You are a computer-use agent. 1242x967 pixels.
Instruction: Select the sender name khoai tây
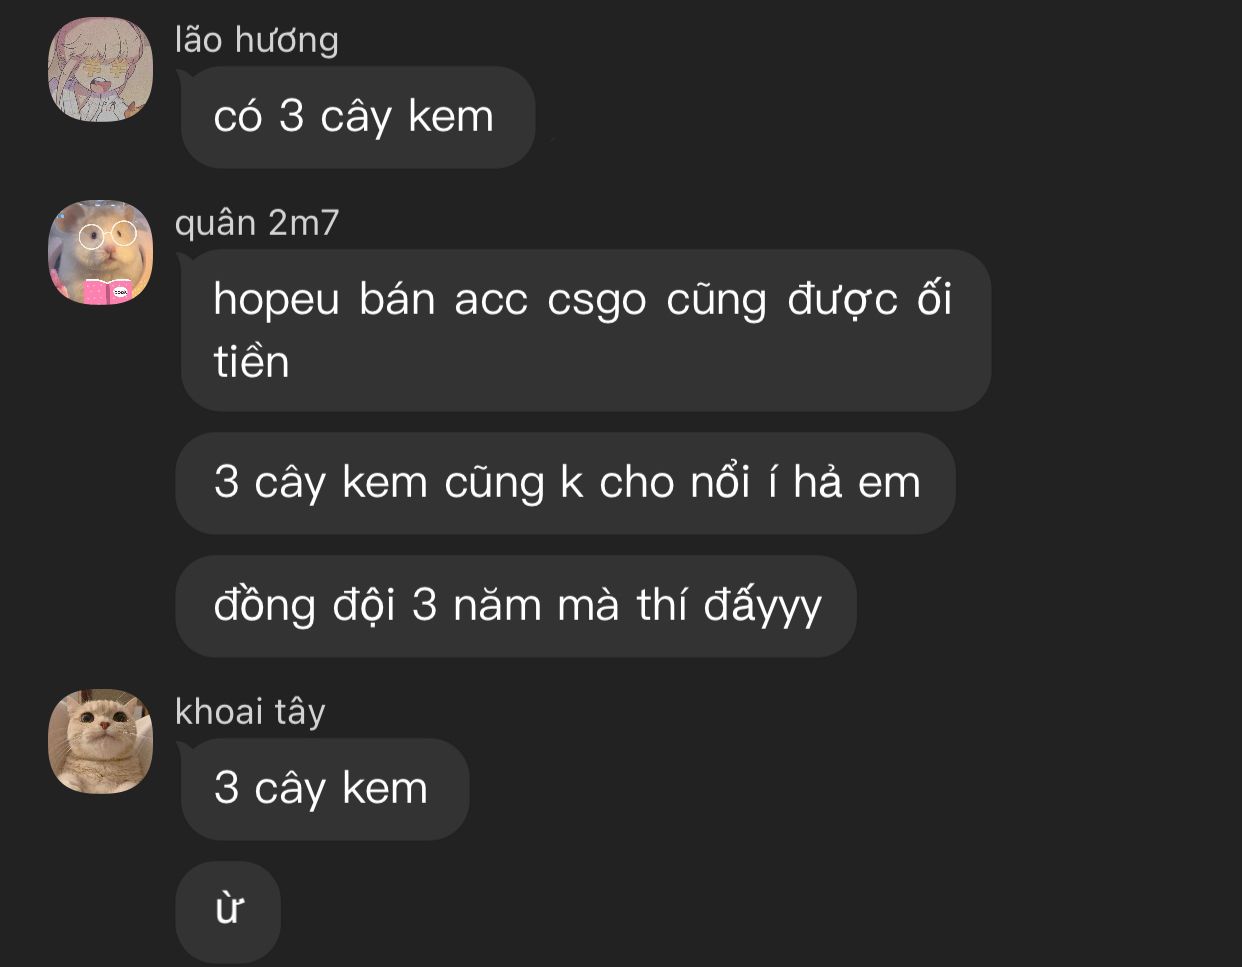click(x=250, y=711)
